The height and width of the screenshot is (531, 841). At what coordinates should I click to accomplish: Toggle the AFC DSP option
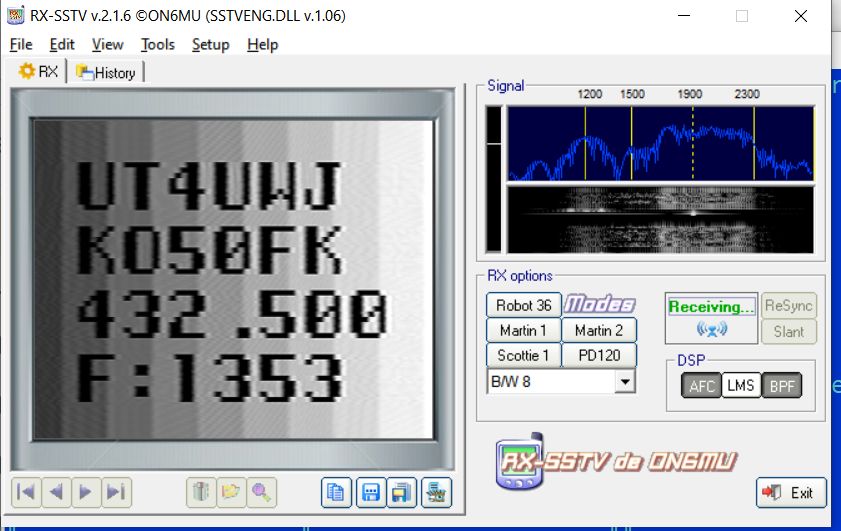[703, 386]
